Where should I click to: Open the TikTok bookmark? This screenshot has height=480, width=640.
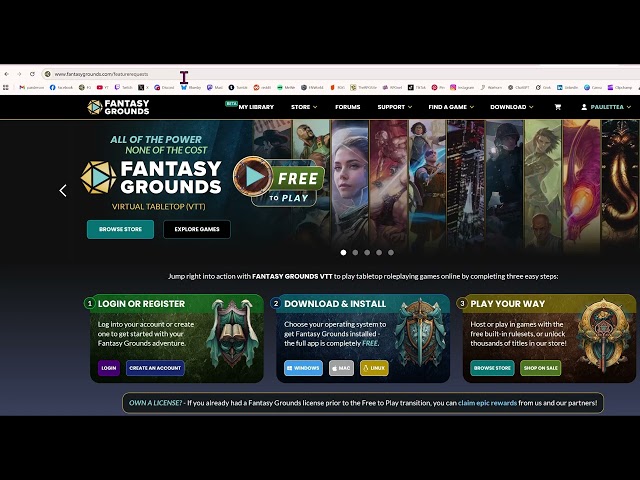417,87
